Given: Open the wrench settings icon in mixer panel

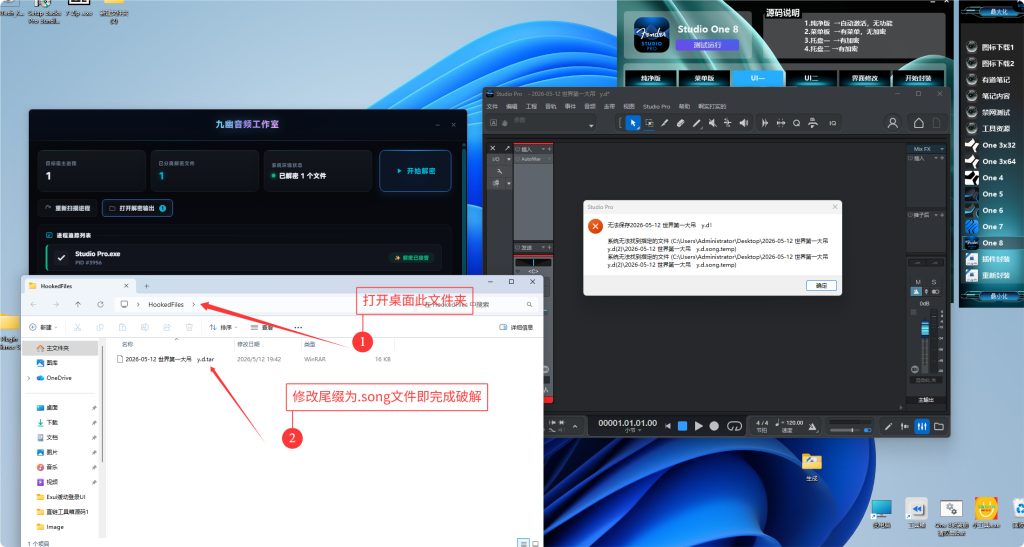Looking at the screenshot, I should (500, 172).
